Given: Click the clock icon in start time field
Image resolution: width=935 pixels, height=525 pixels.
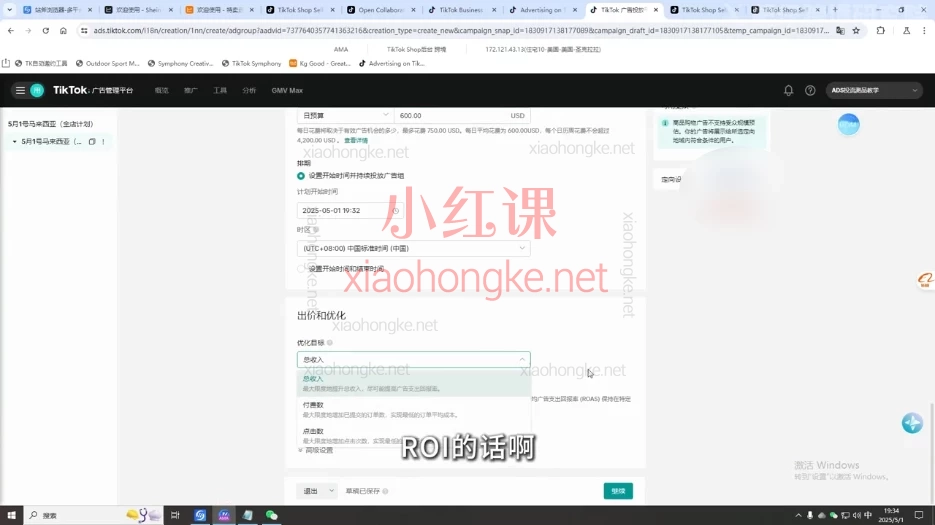Looking at the screenshot, I should 395,211.
